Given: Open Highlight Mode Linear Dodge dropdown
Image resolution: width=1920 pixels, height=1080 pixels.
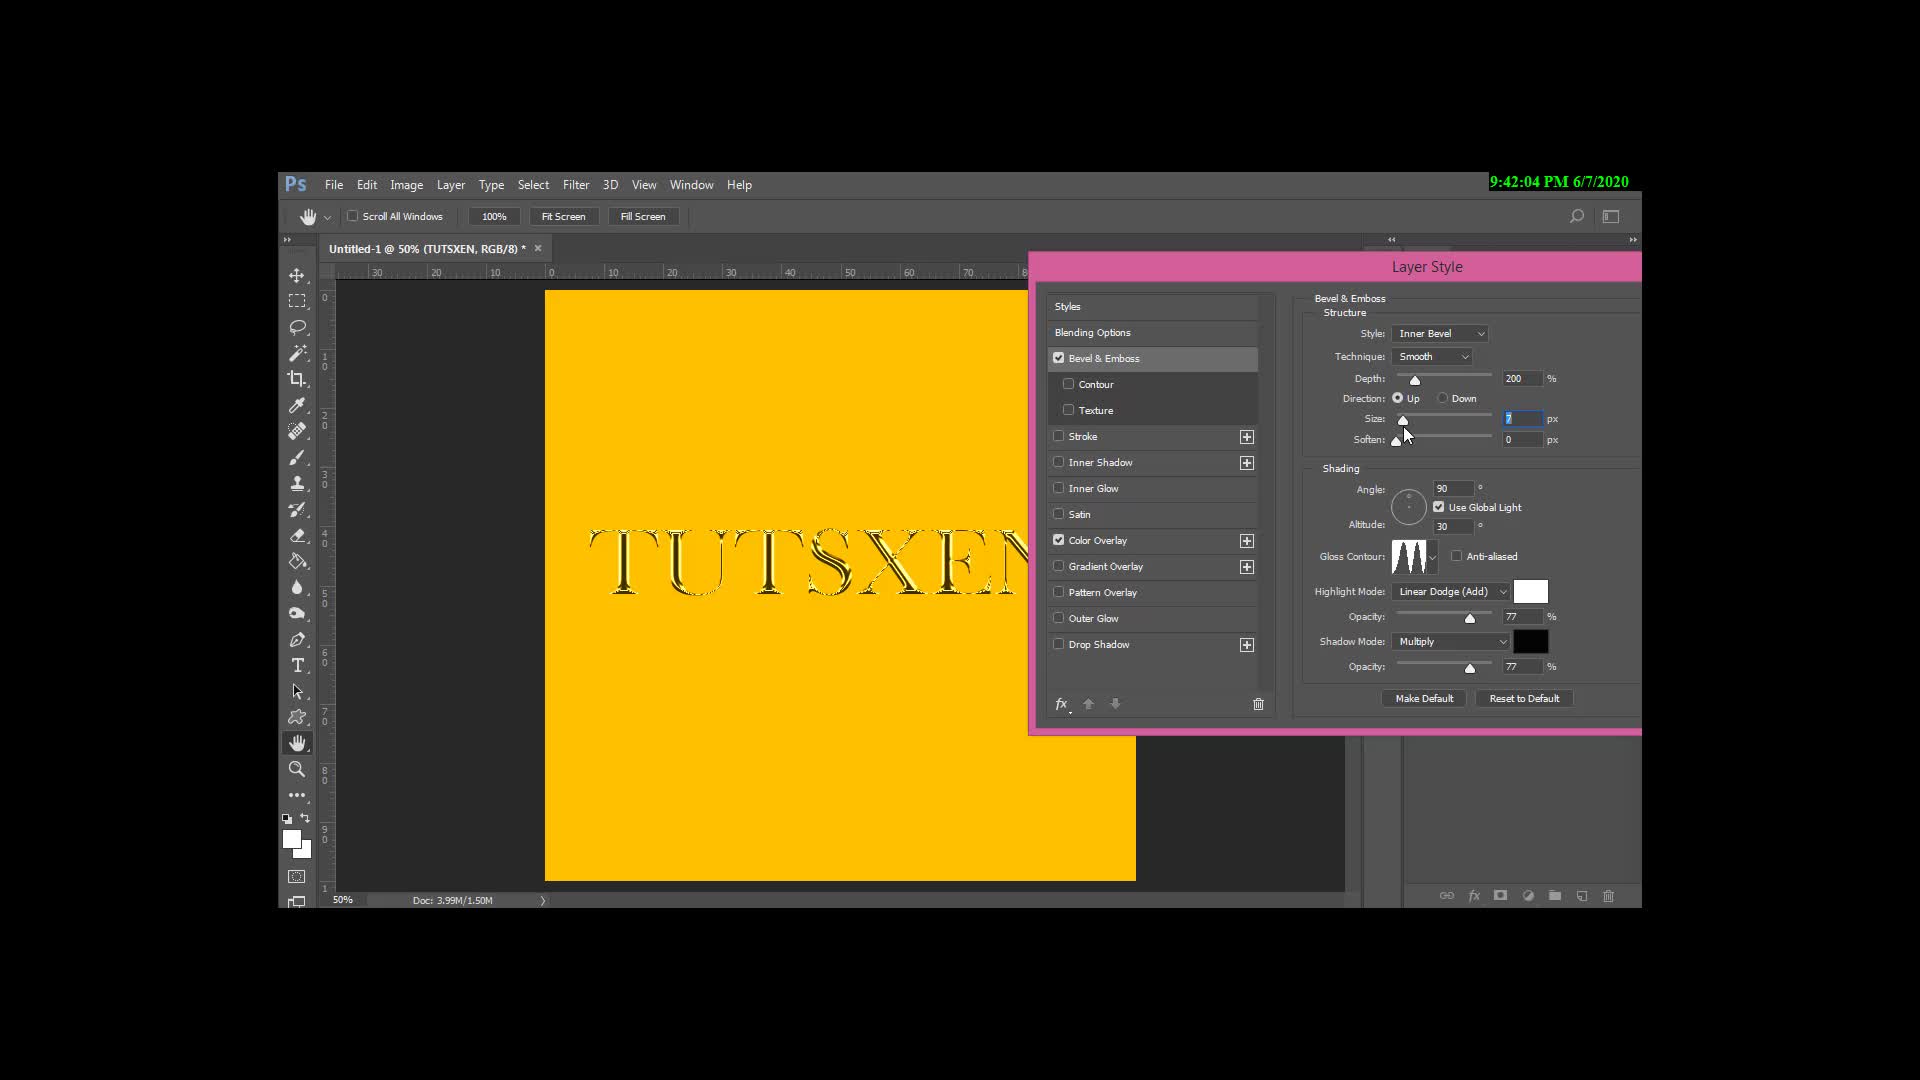Looking at the screenshot, I should (x=1451, y=592).
